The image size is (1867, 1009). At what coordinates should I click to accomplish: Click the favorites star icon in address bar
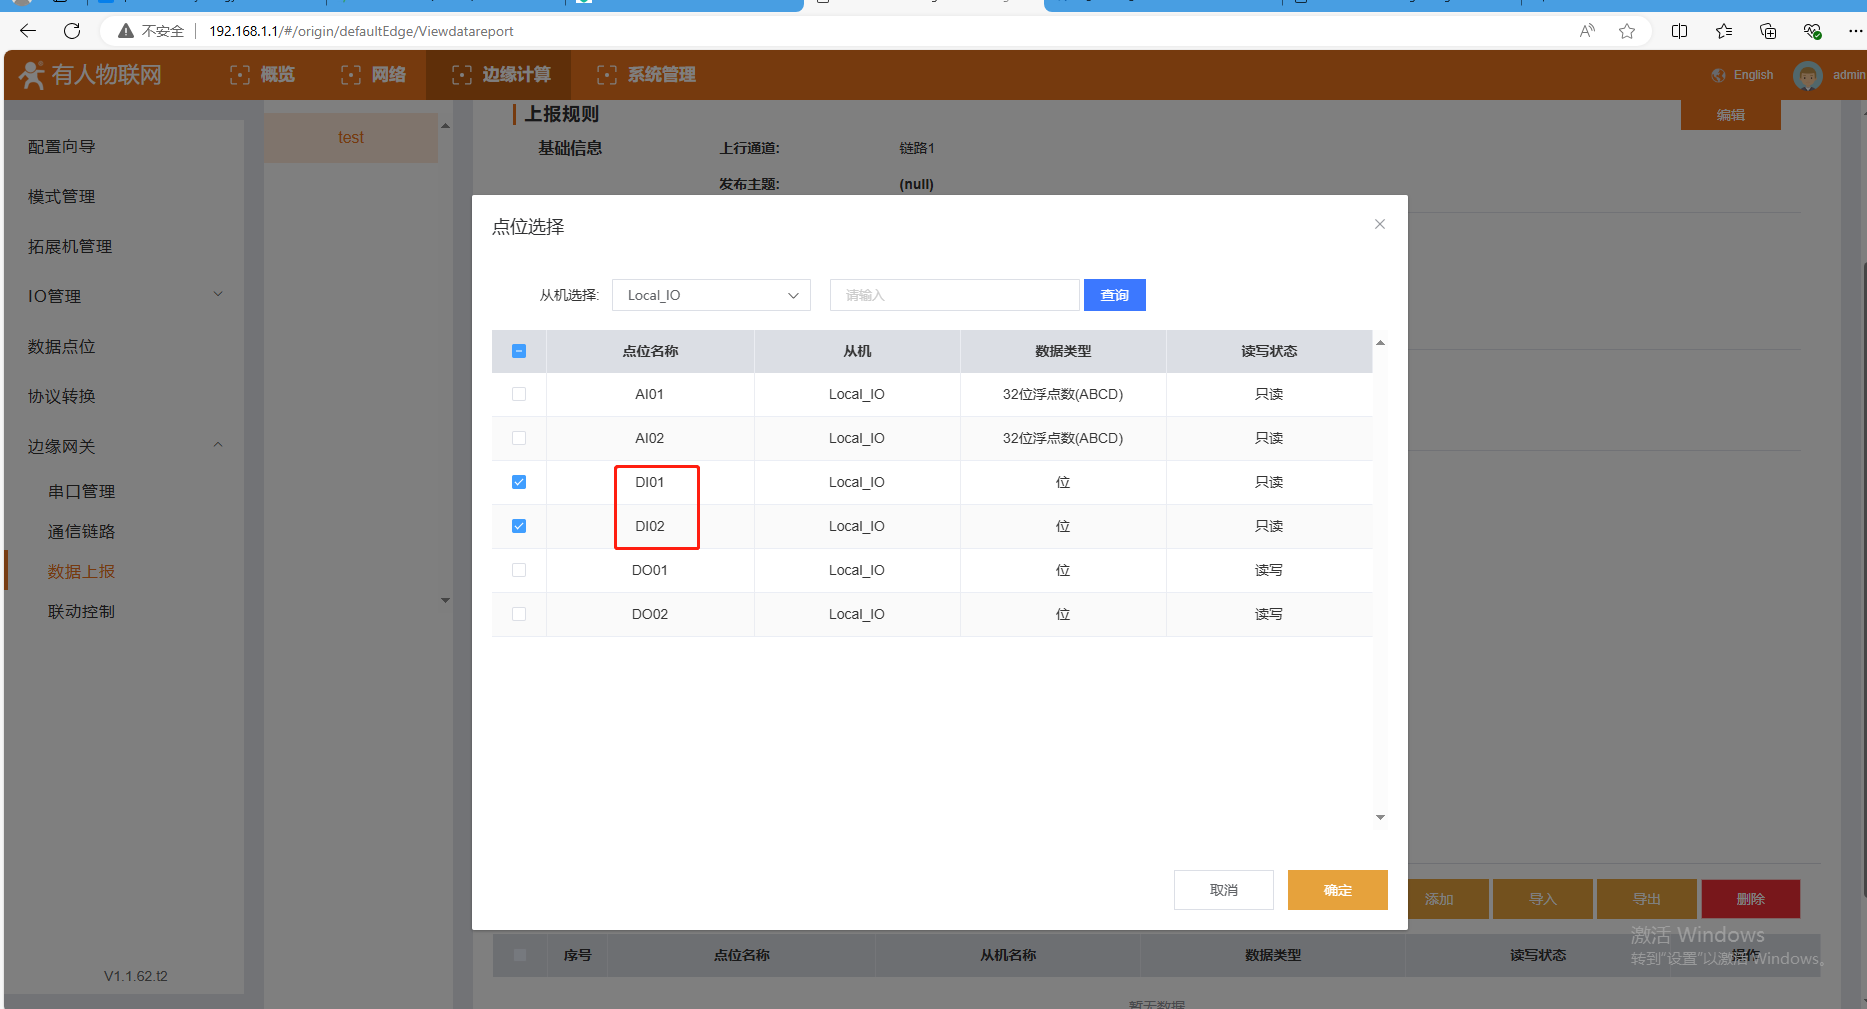coord(1627,31)
